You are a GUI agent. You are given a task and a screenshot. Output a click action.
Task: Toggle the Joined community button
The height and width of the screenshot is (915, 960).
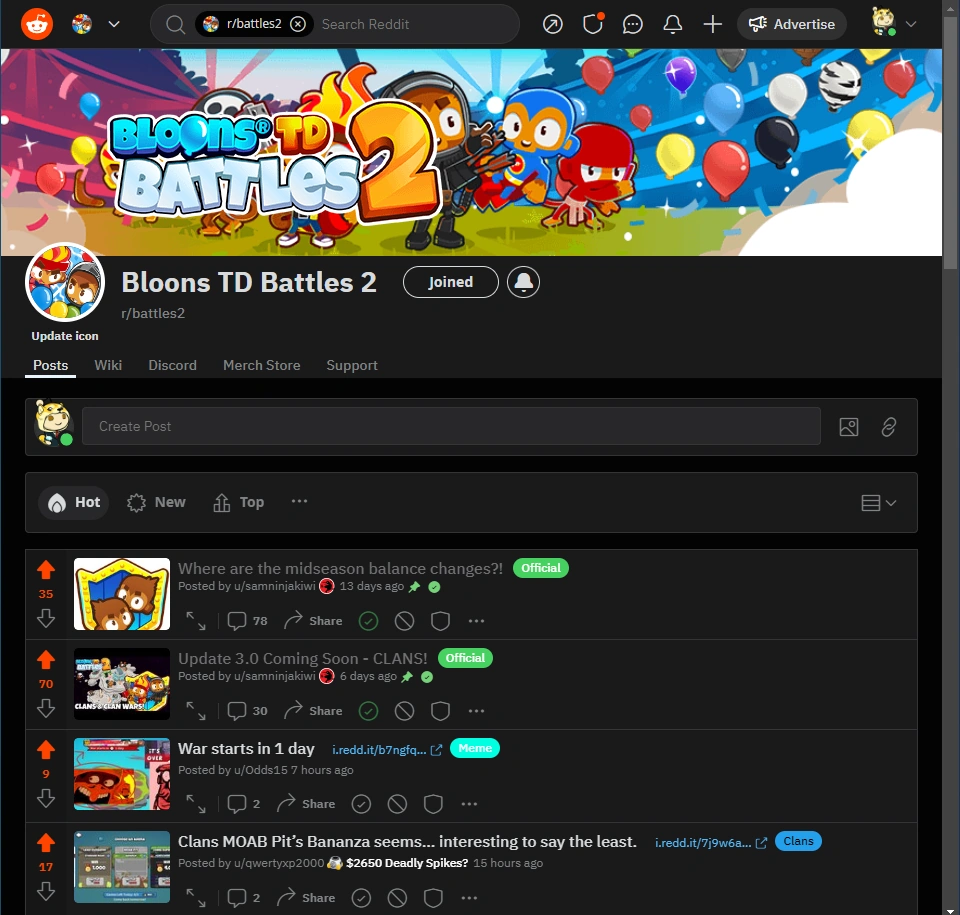451,282
